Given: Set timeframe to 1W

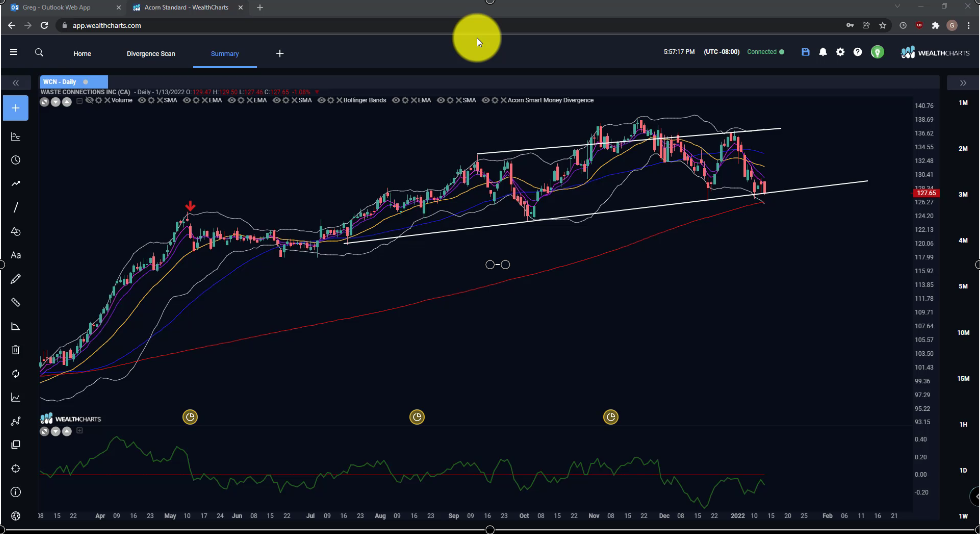Looking at the screenshot, I should [963, 516].
